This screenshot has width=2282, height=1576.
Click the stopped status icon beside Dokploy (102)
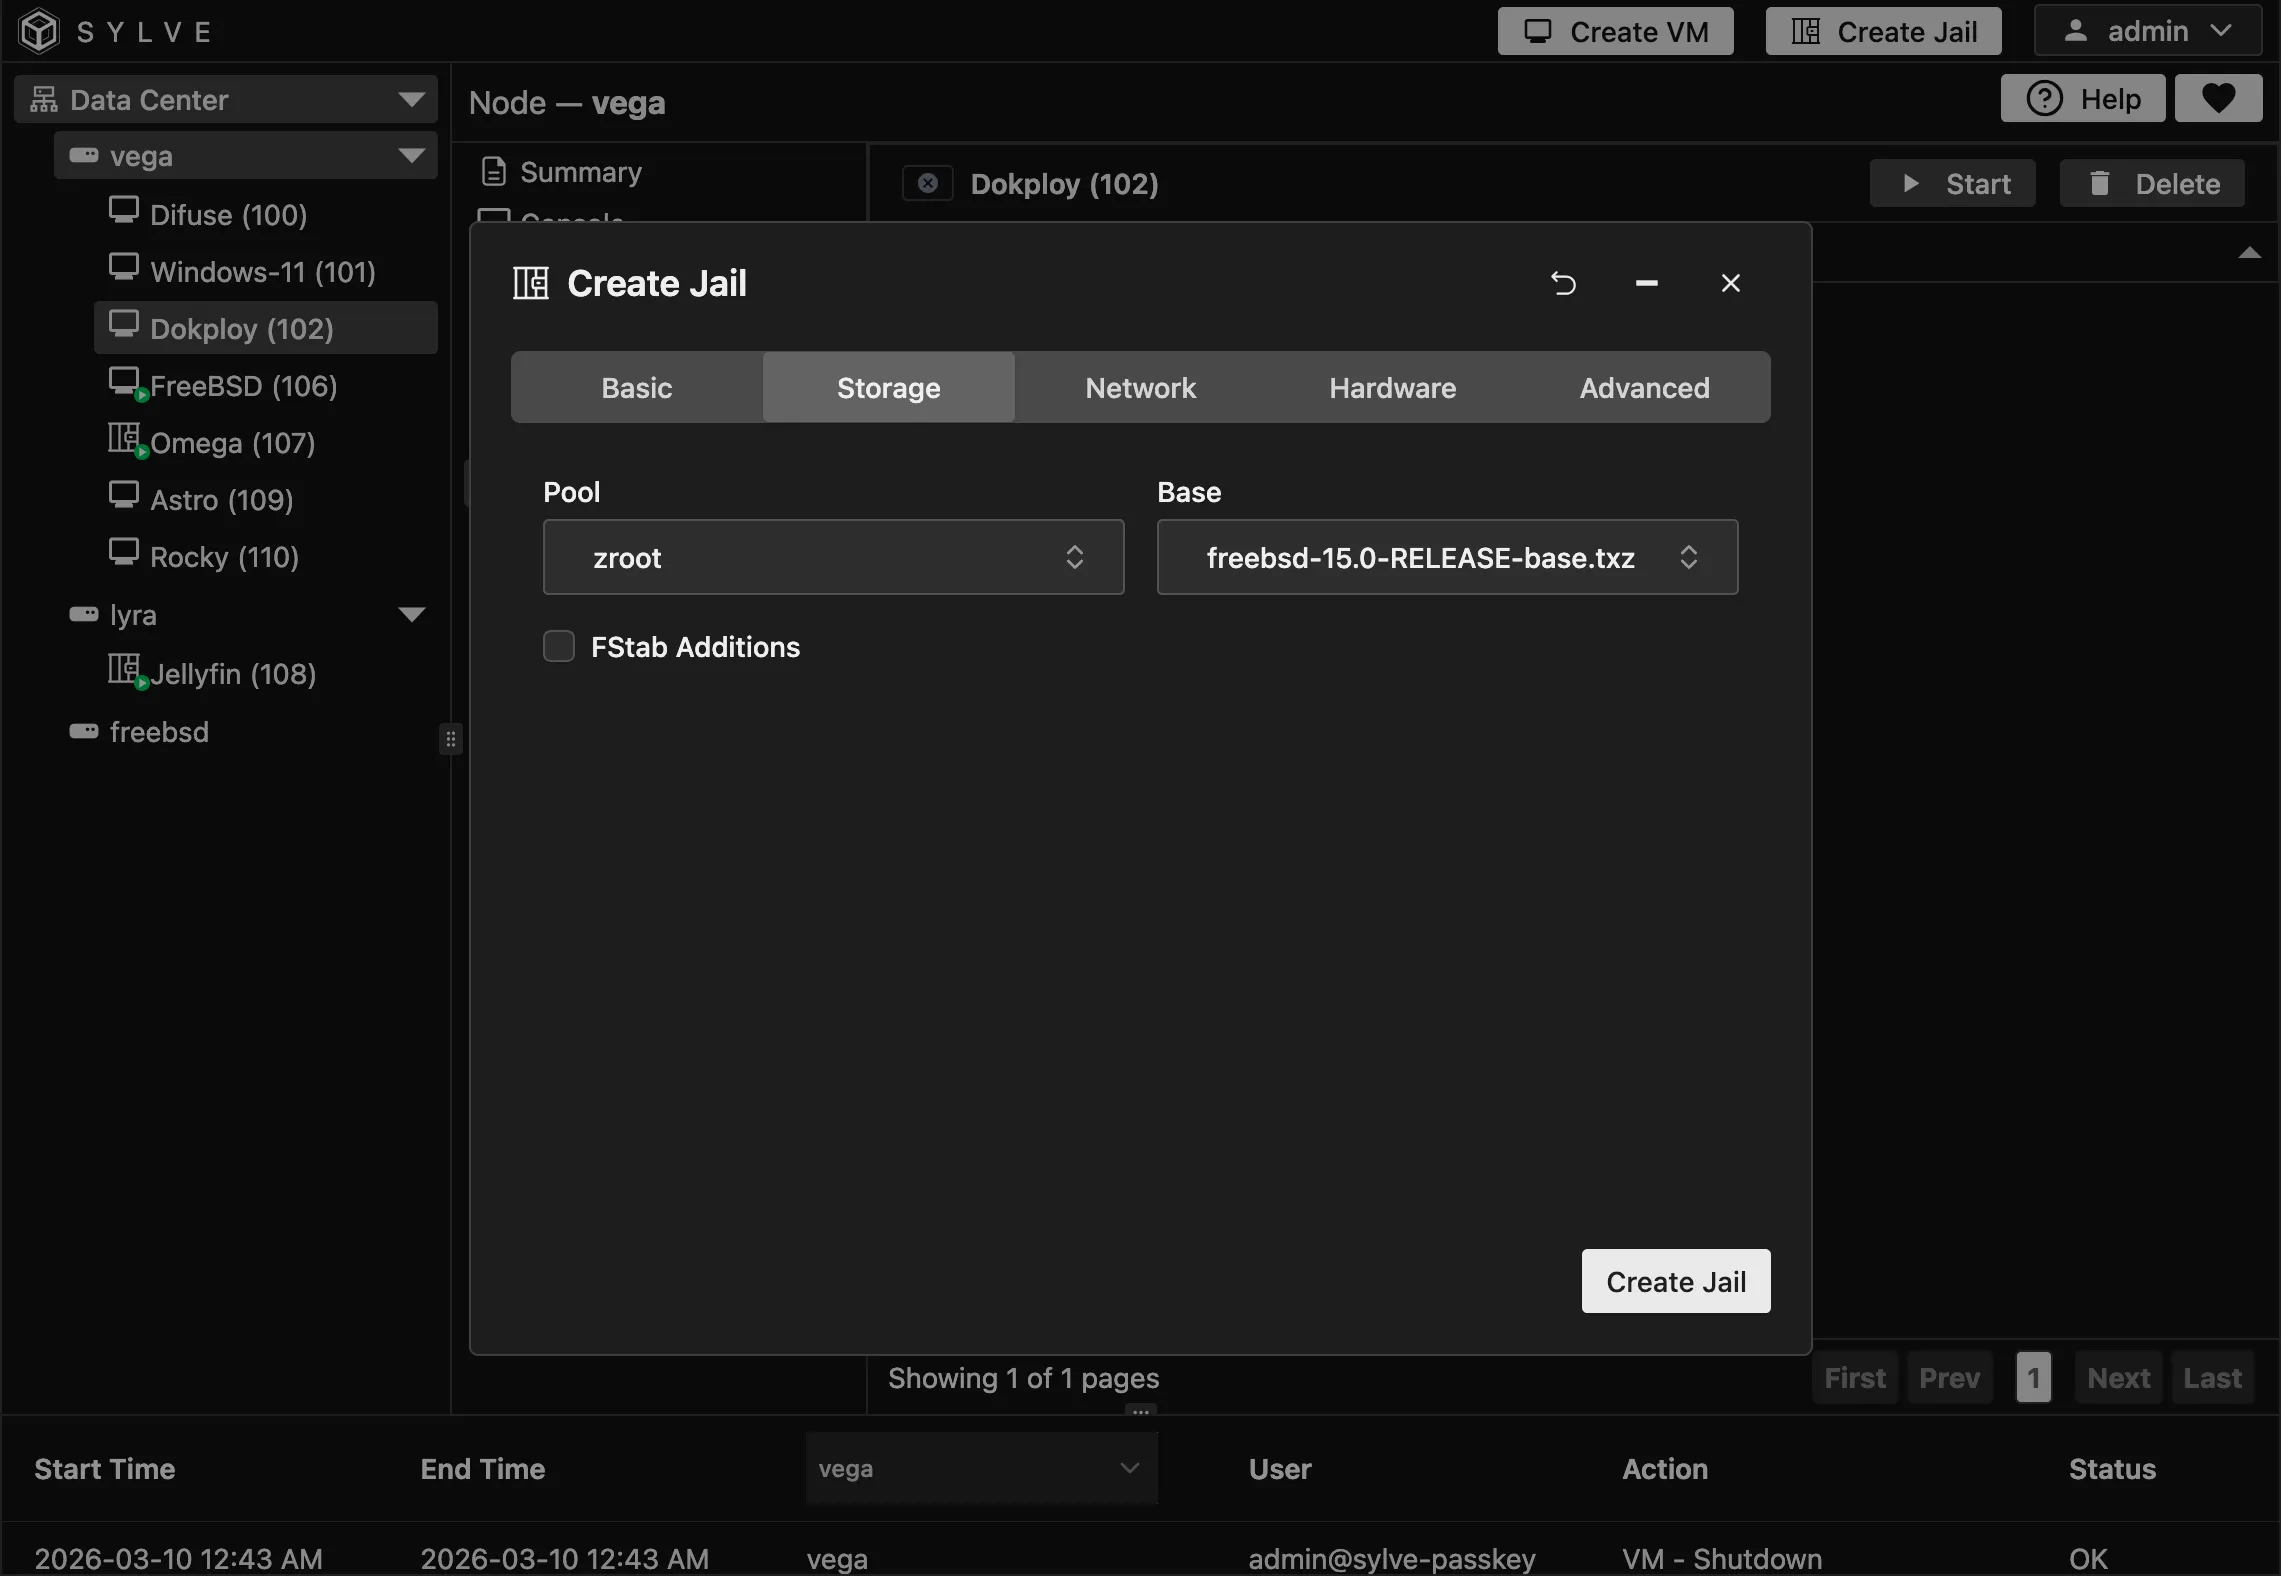click(927, 183)
